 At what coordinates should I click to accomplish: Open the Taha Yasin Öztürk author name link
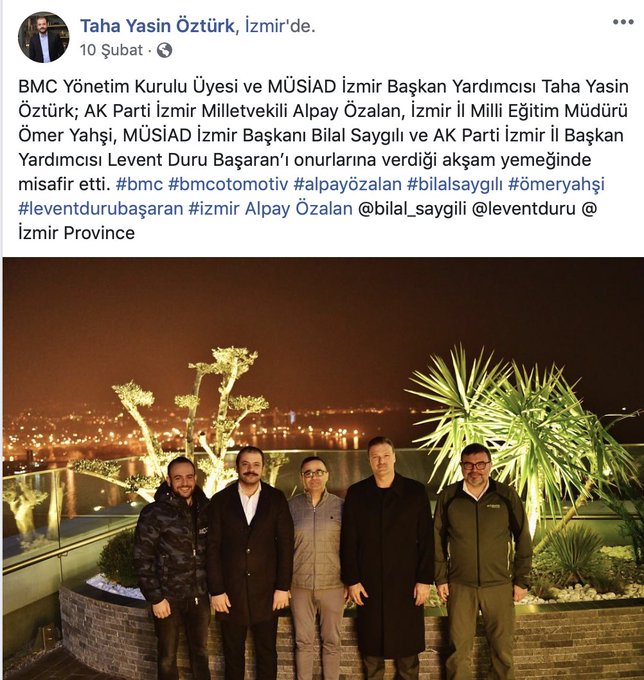click(x=157, y=26)
